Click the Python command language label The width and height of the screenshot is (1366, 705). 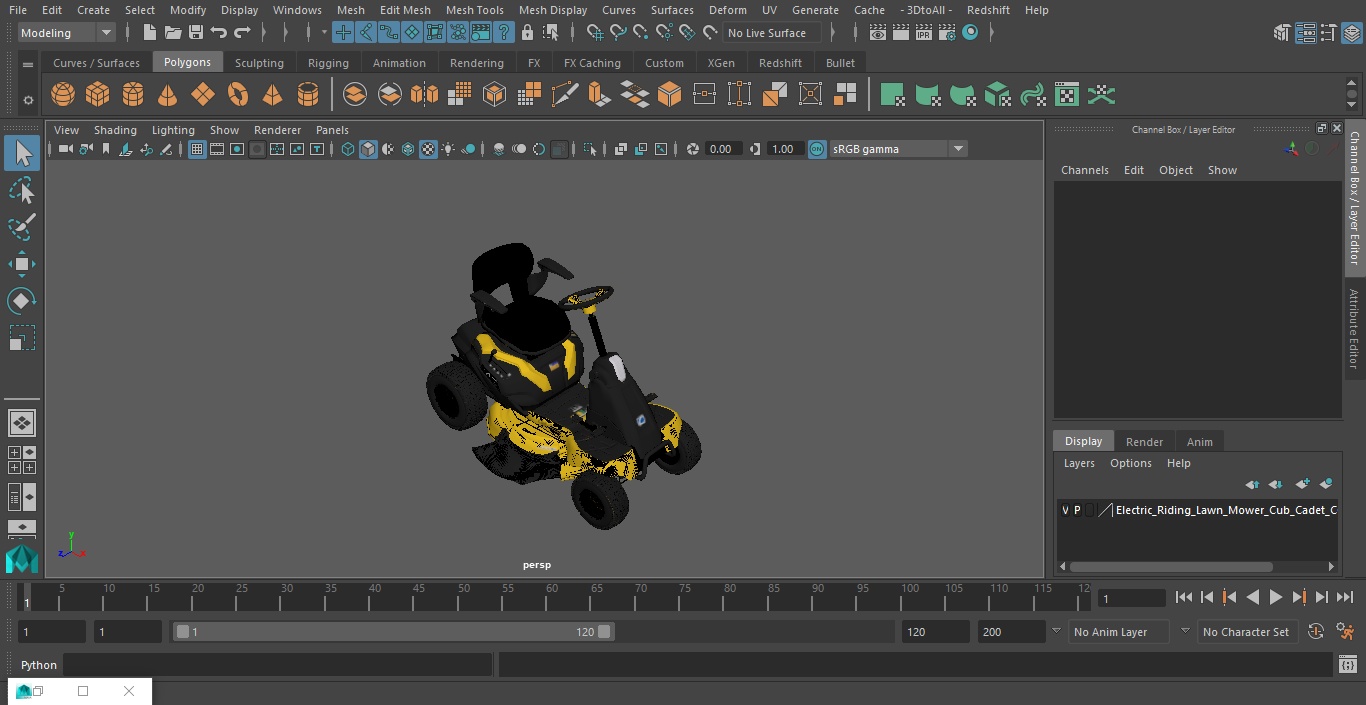point(39,665)
